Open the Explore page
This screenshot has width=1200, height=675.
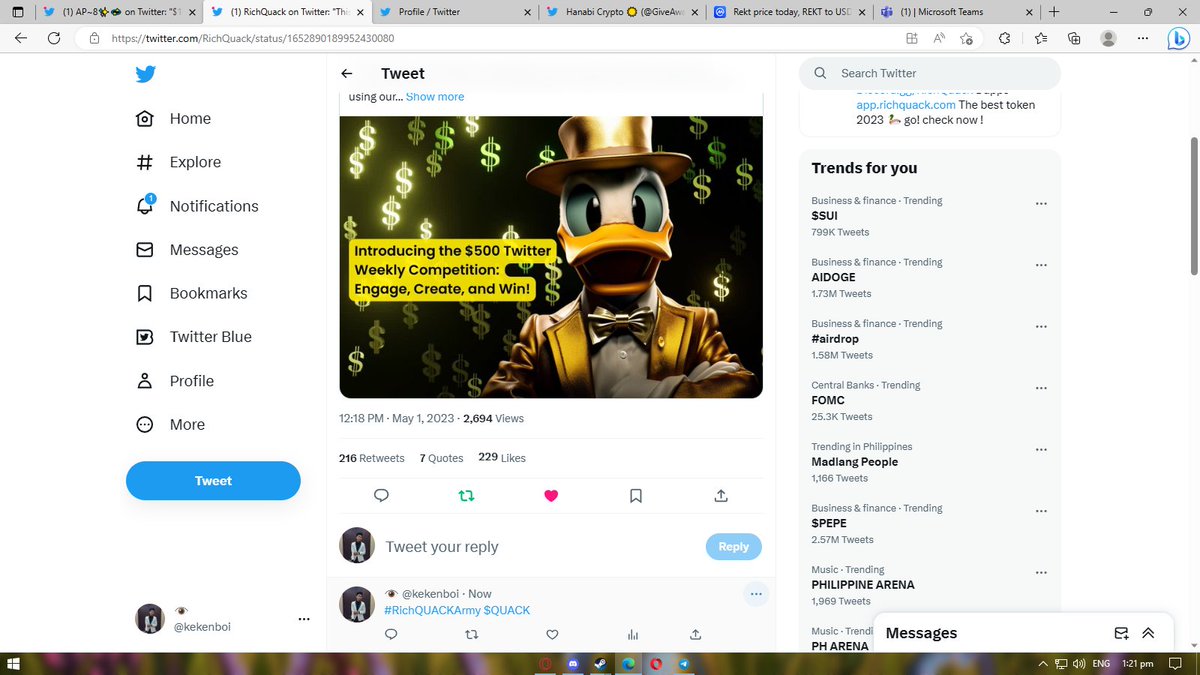[x=178, y=162]
